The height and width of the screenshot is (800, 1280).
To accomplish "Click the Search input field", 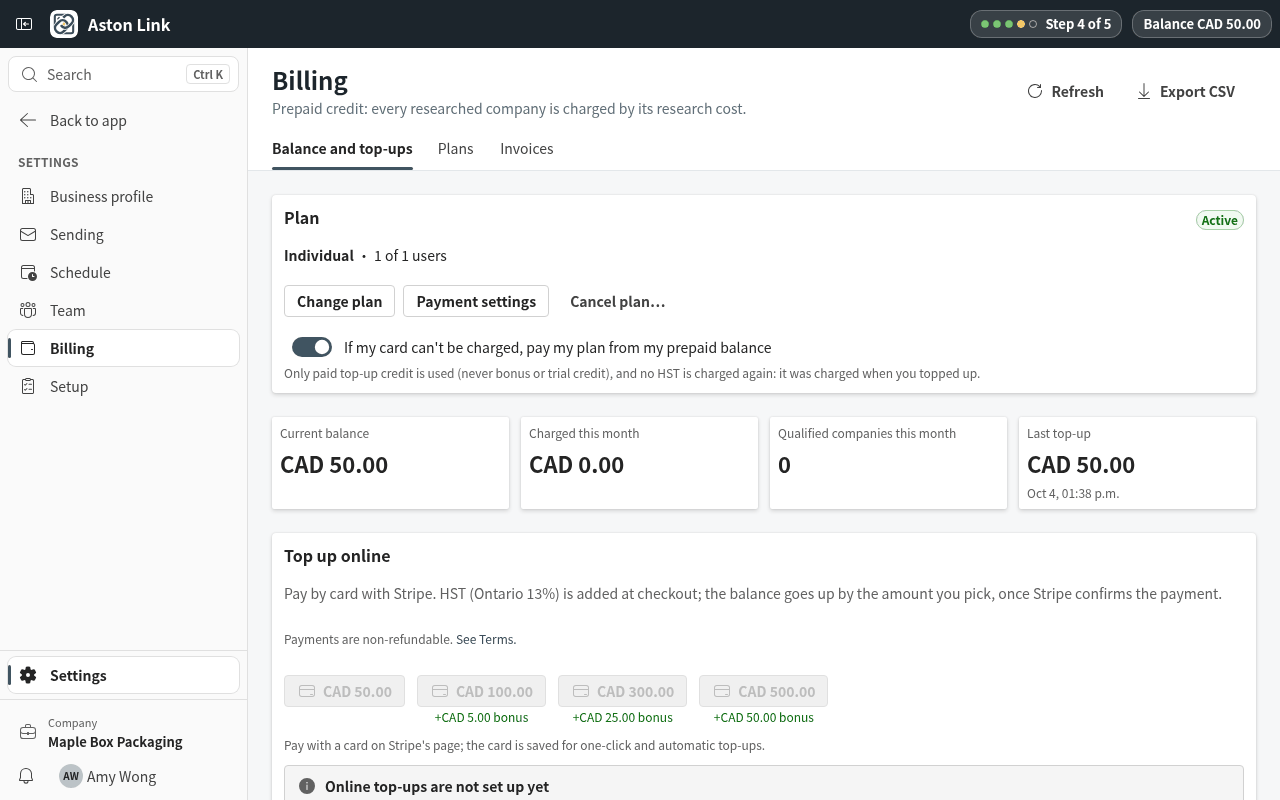I will click(124, 74).
